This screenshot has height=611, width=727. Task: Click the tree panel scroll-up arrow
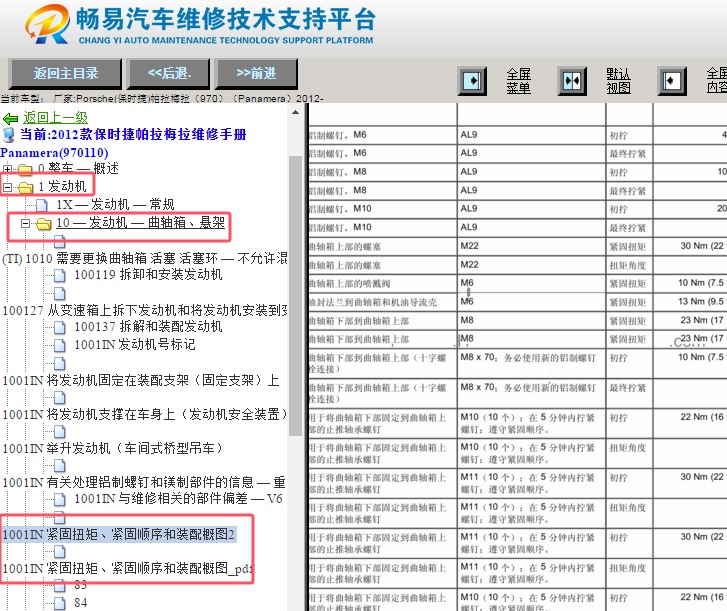[295, 113]
